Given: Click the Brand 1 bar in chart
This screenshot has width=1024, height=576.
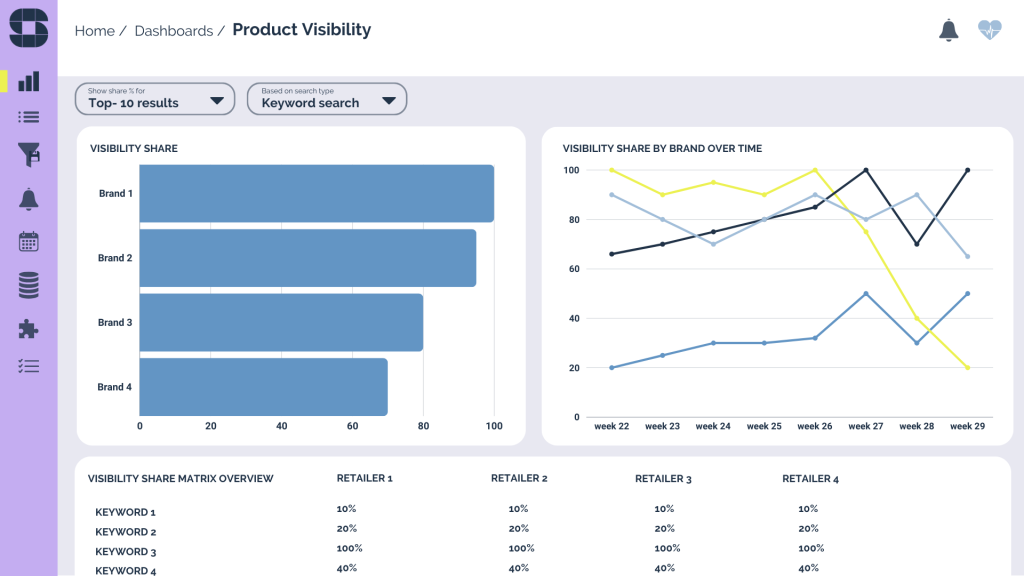Looking at the screenshot, I should (316, 193).
